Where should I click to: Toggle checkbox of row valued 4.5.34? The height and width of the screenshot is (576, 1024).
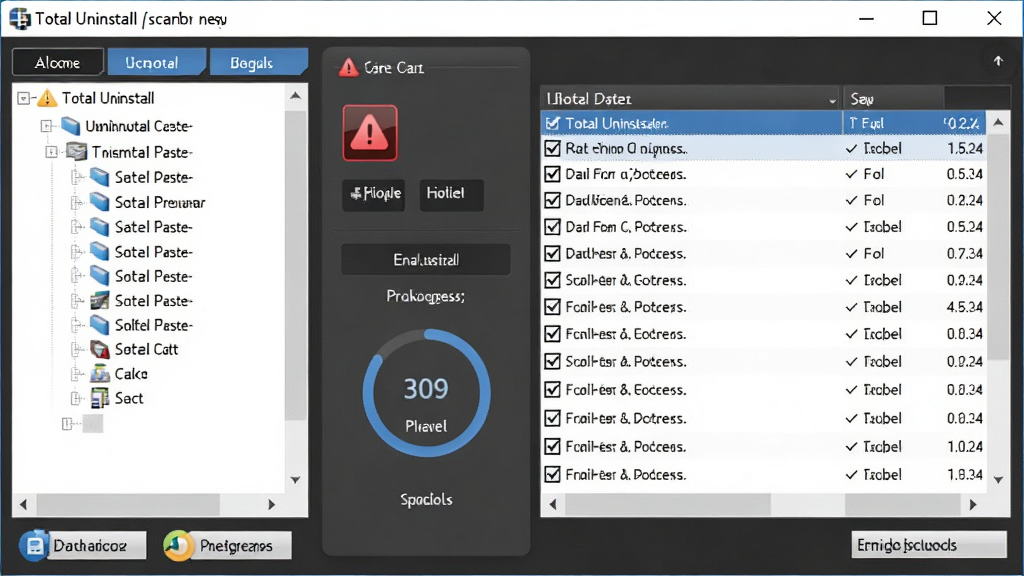(552, 307)
